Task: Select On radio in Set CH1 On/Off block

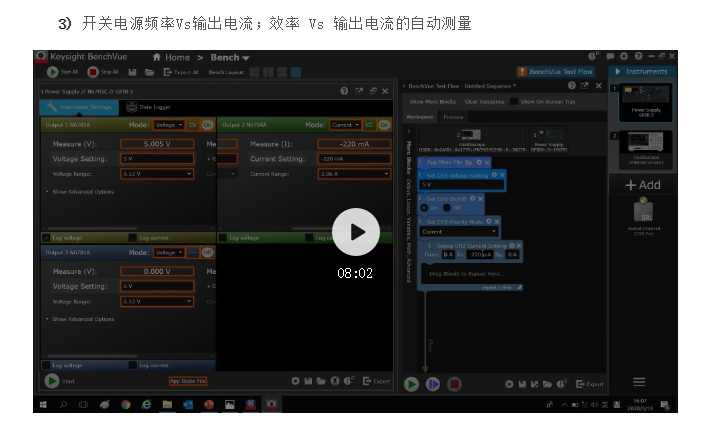Action: pyautogui.click(x=424, y=208)
